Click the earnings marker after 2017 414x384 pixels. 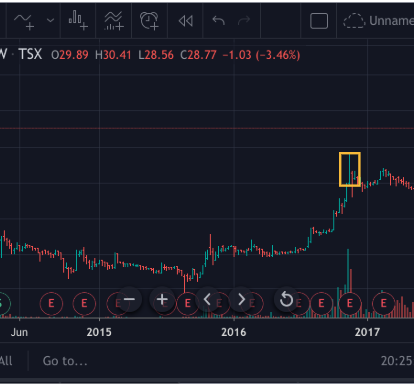[383, 303]
